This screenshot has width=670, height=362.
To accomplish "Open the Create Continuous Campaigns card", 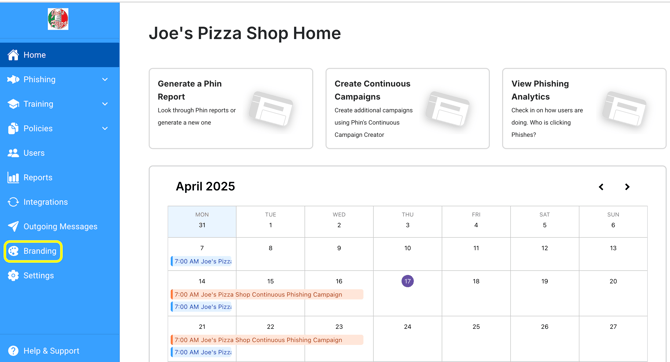I will coord(408,109).
